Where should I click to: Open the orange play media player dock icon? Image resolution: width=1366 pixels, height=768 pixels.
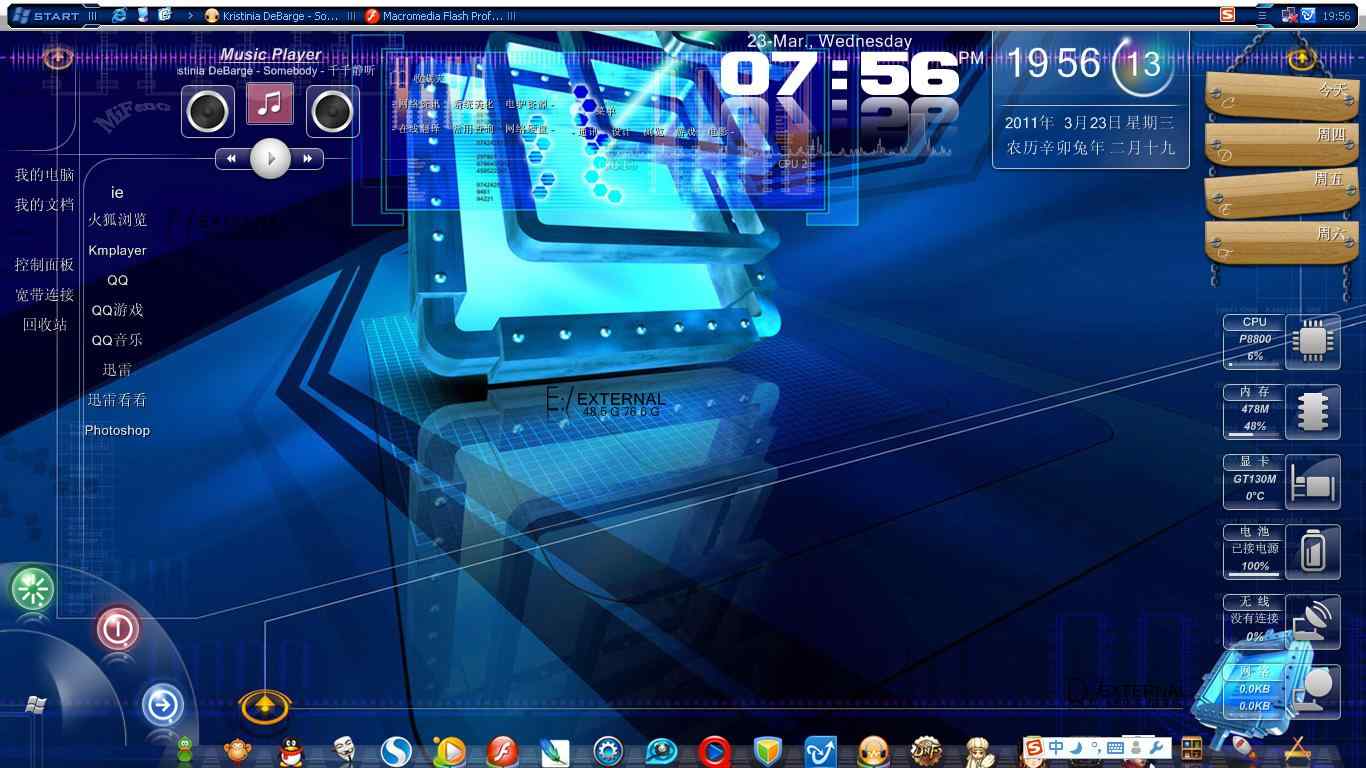pyautogui.click(x=450, y=751)
